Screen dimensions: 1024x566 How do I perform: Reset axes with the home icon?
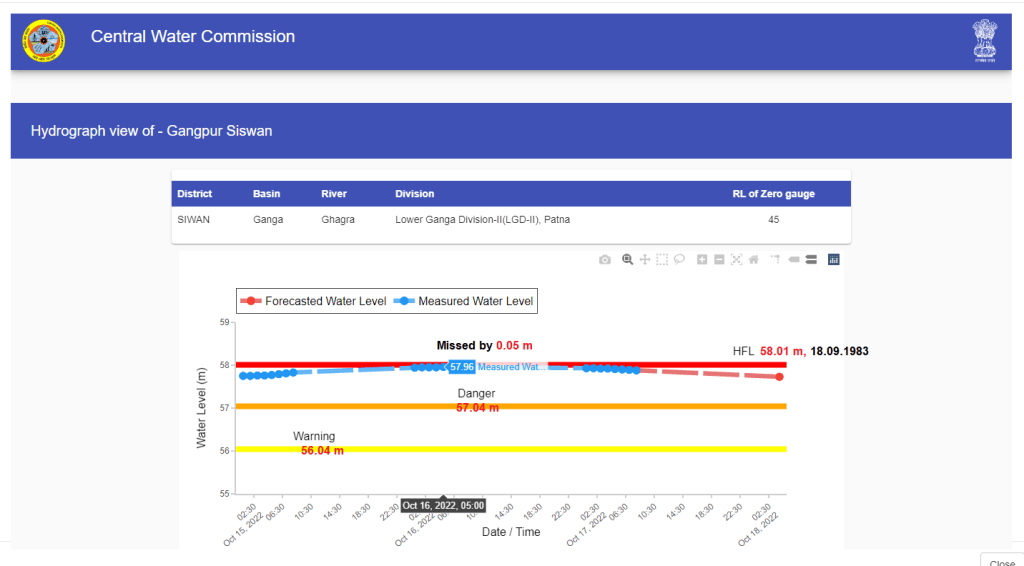[753, 260]
